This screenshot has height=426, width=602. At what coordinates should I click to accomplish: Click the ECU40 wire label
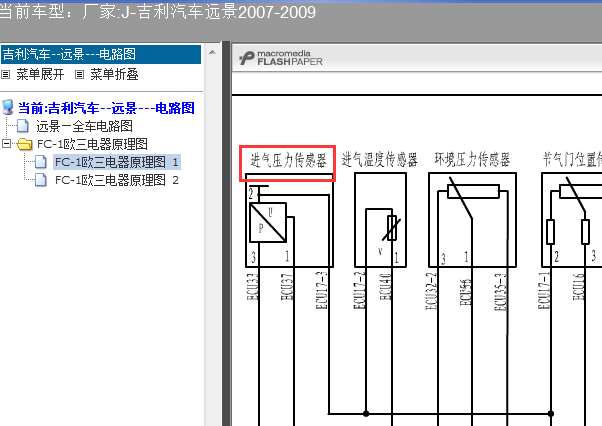385,286
